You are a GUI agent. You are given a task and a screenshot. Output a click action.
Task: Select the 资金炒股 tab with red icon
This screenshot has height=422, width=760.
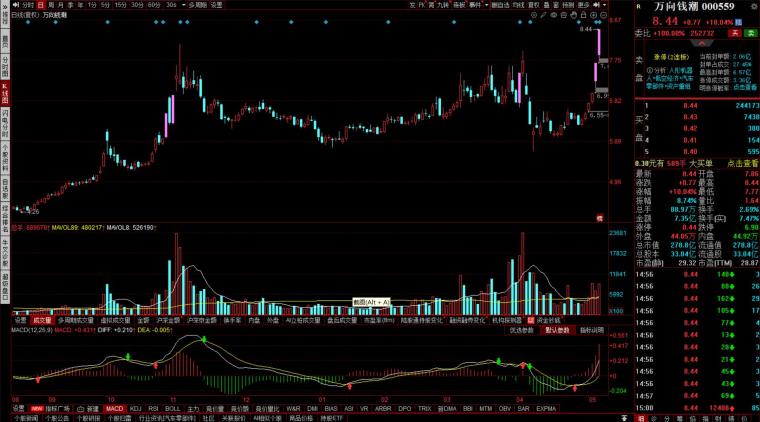click(544, 320)
